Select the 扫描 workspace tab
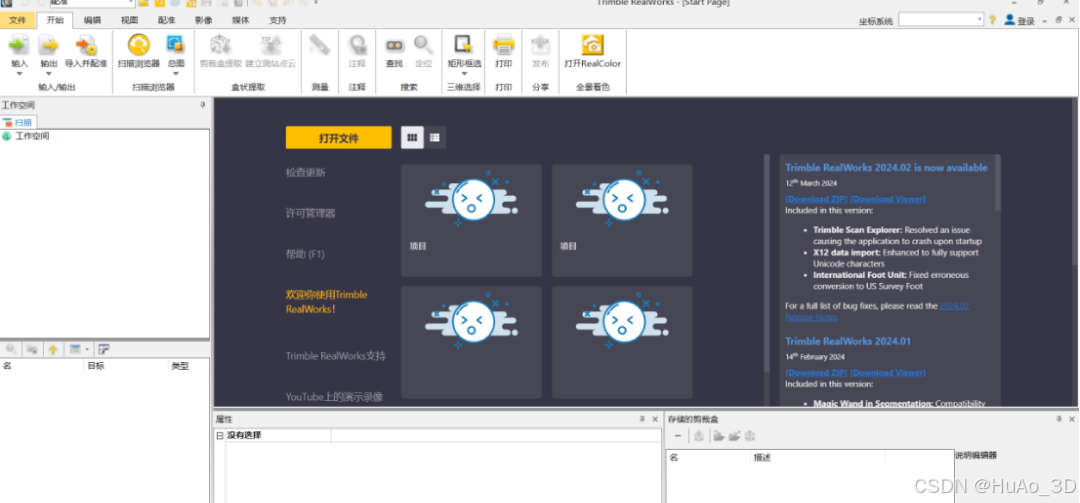The width and height of the screenshot is (1080, 503). click(17, 122)
